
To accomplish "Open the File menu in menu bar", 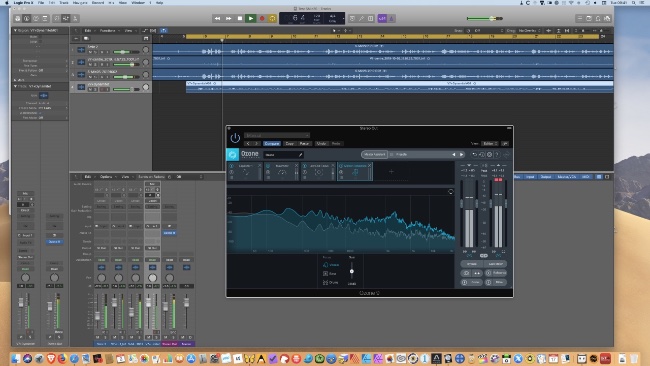I will pyautogui.click(x=41, y=2).
